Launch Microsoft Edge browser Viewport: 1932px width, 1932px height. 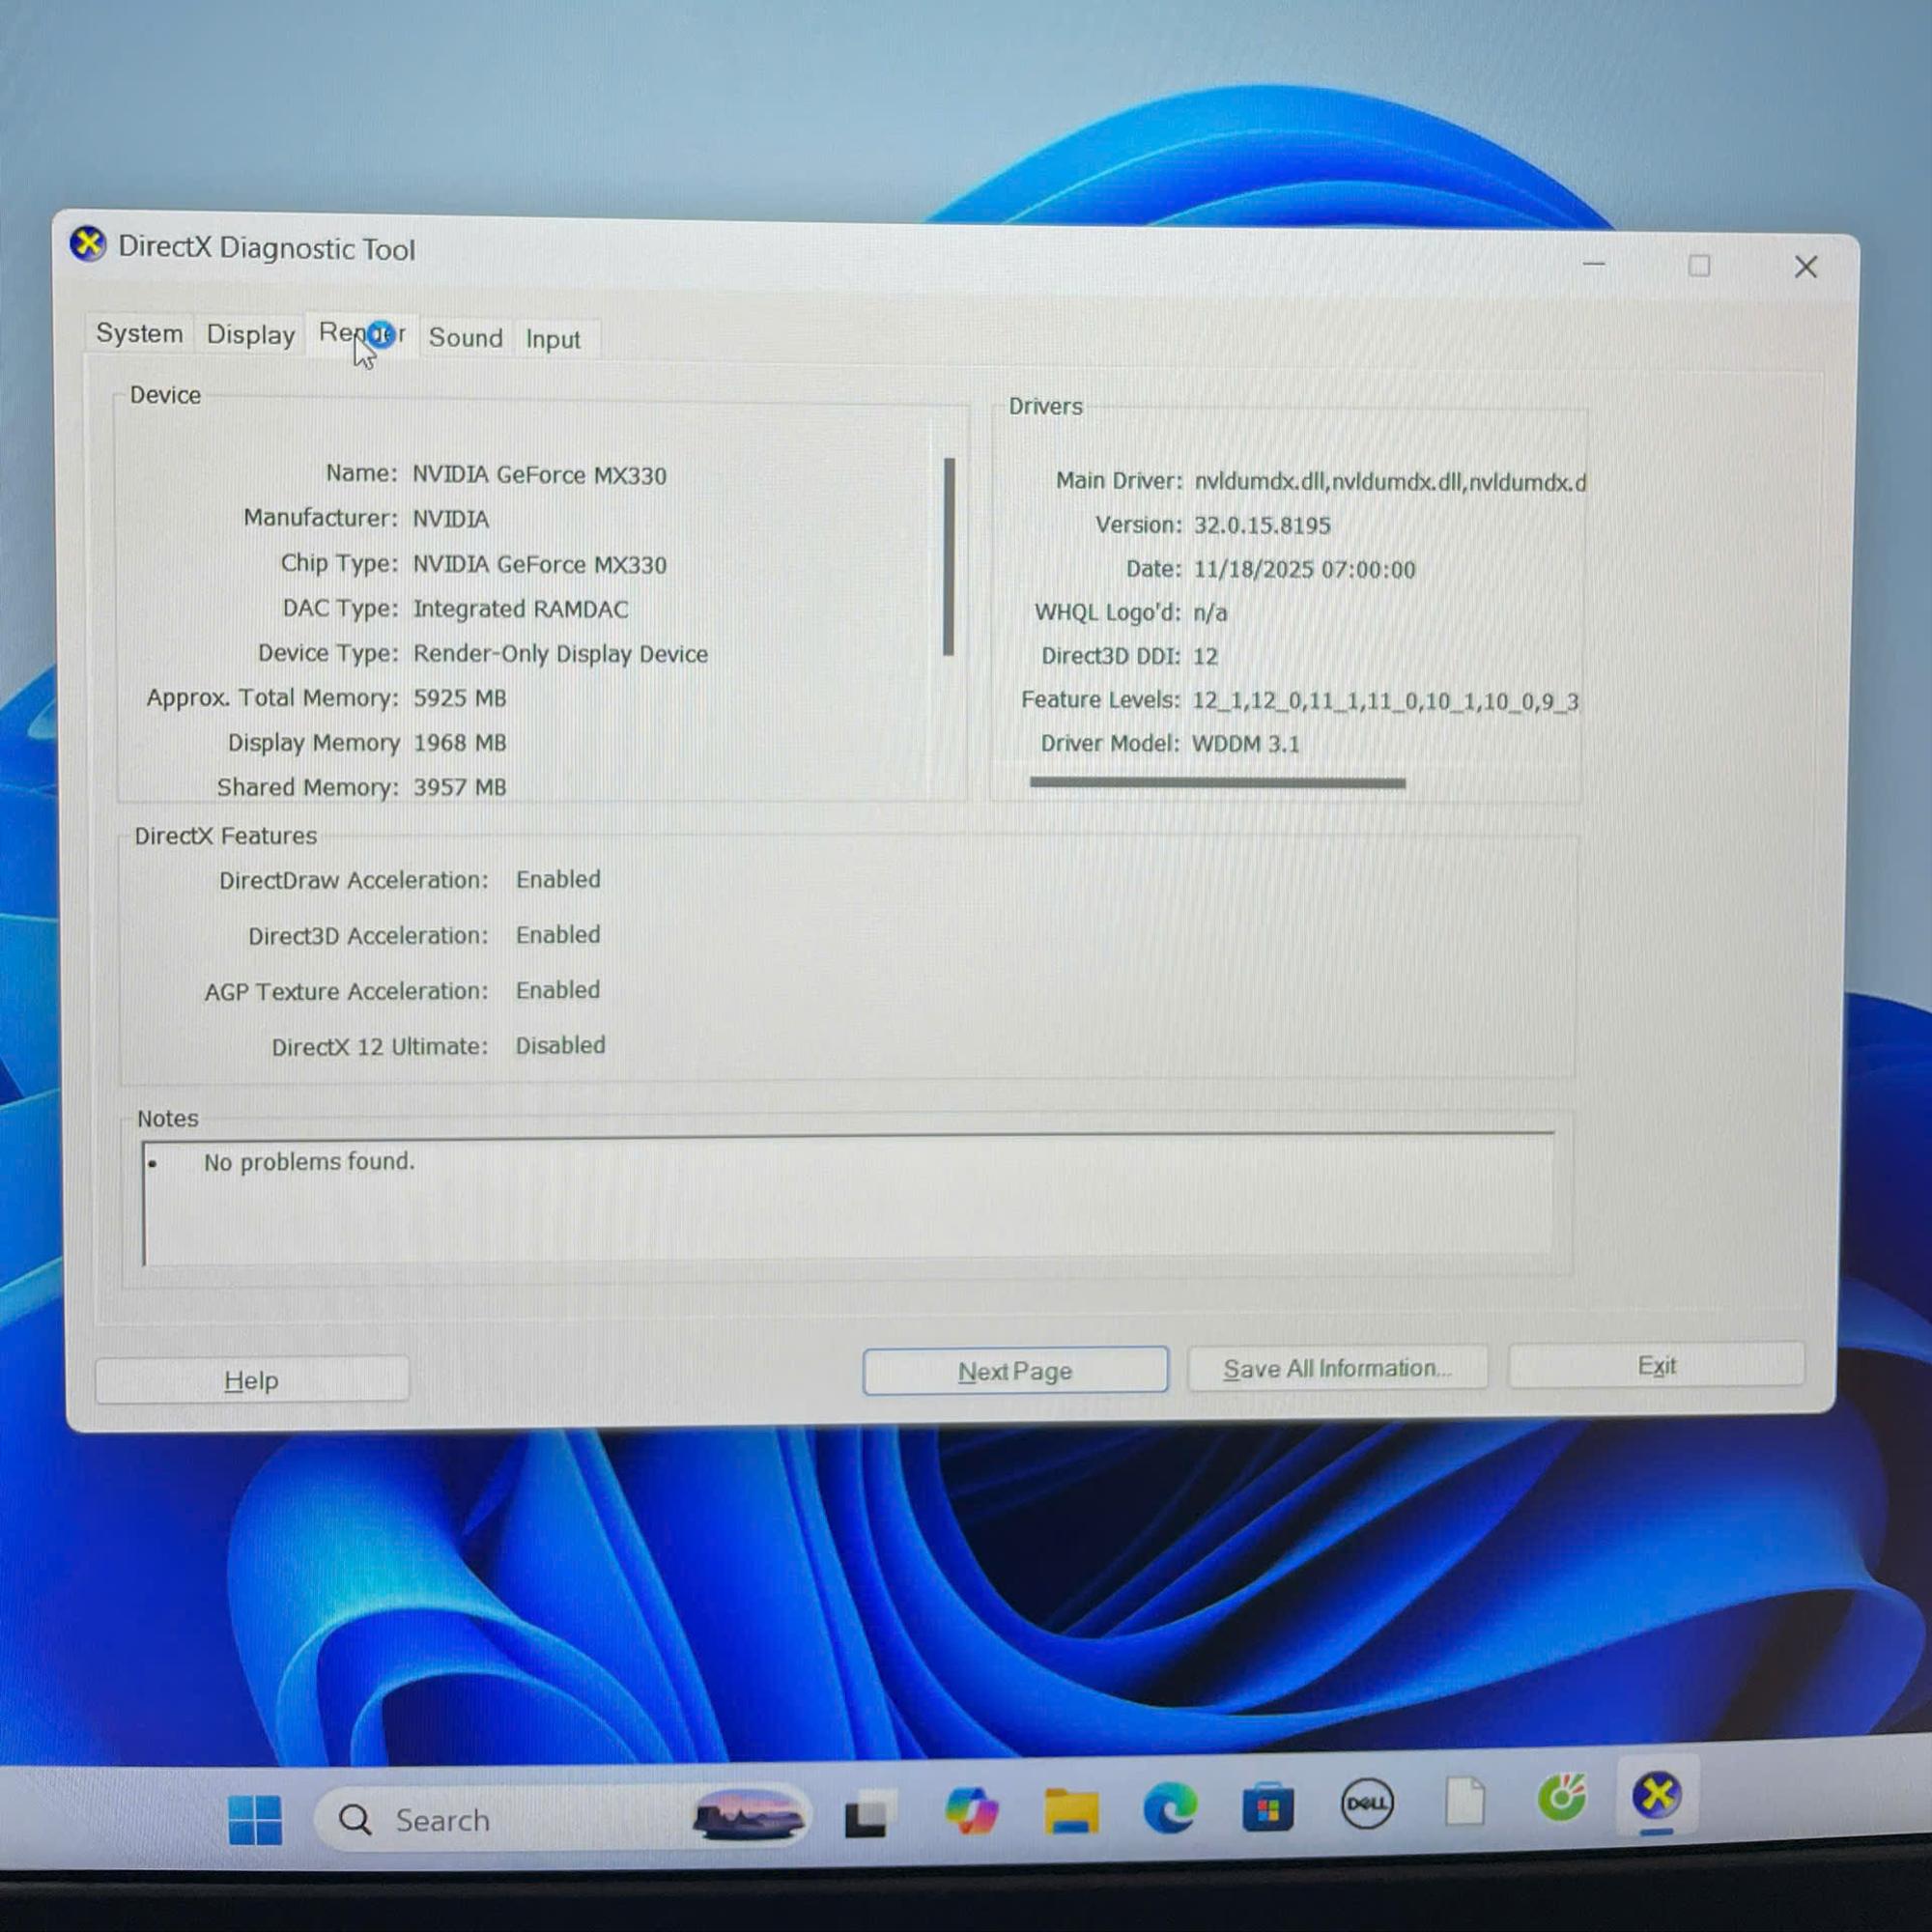[x=1170, y=1808]
